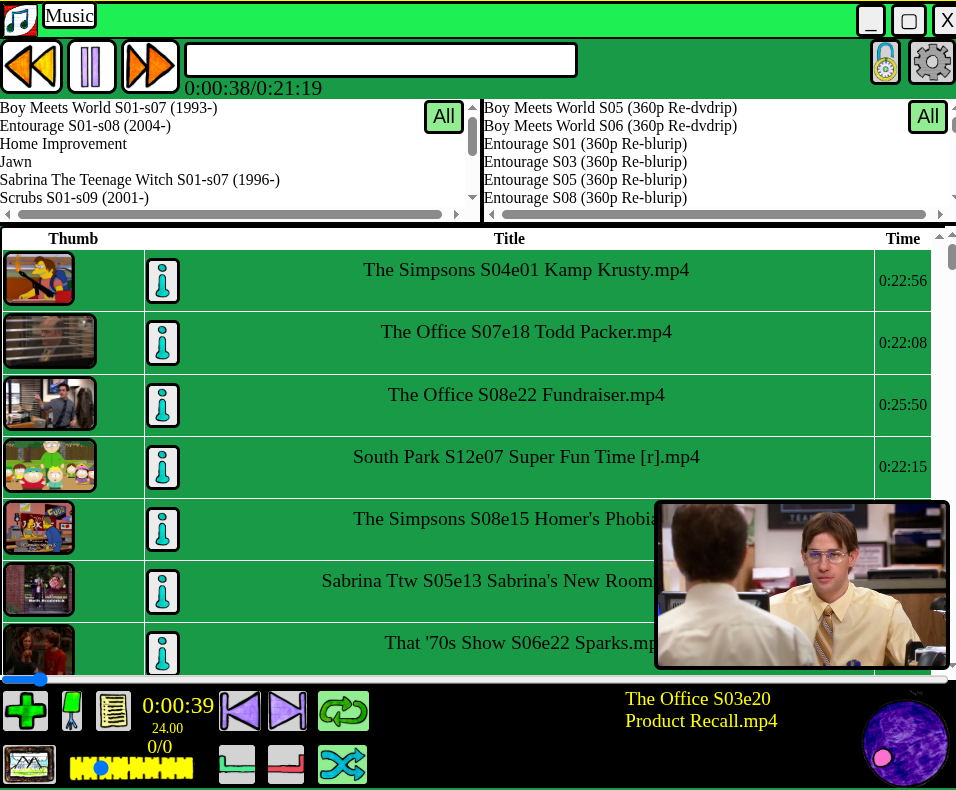Image resolution: width=956 pixels, height=790 pixels.
Task: Show info for South Park S12e07
Action: tap(163, 467)
